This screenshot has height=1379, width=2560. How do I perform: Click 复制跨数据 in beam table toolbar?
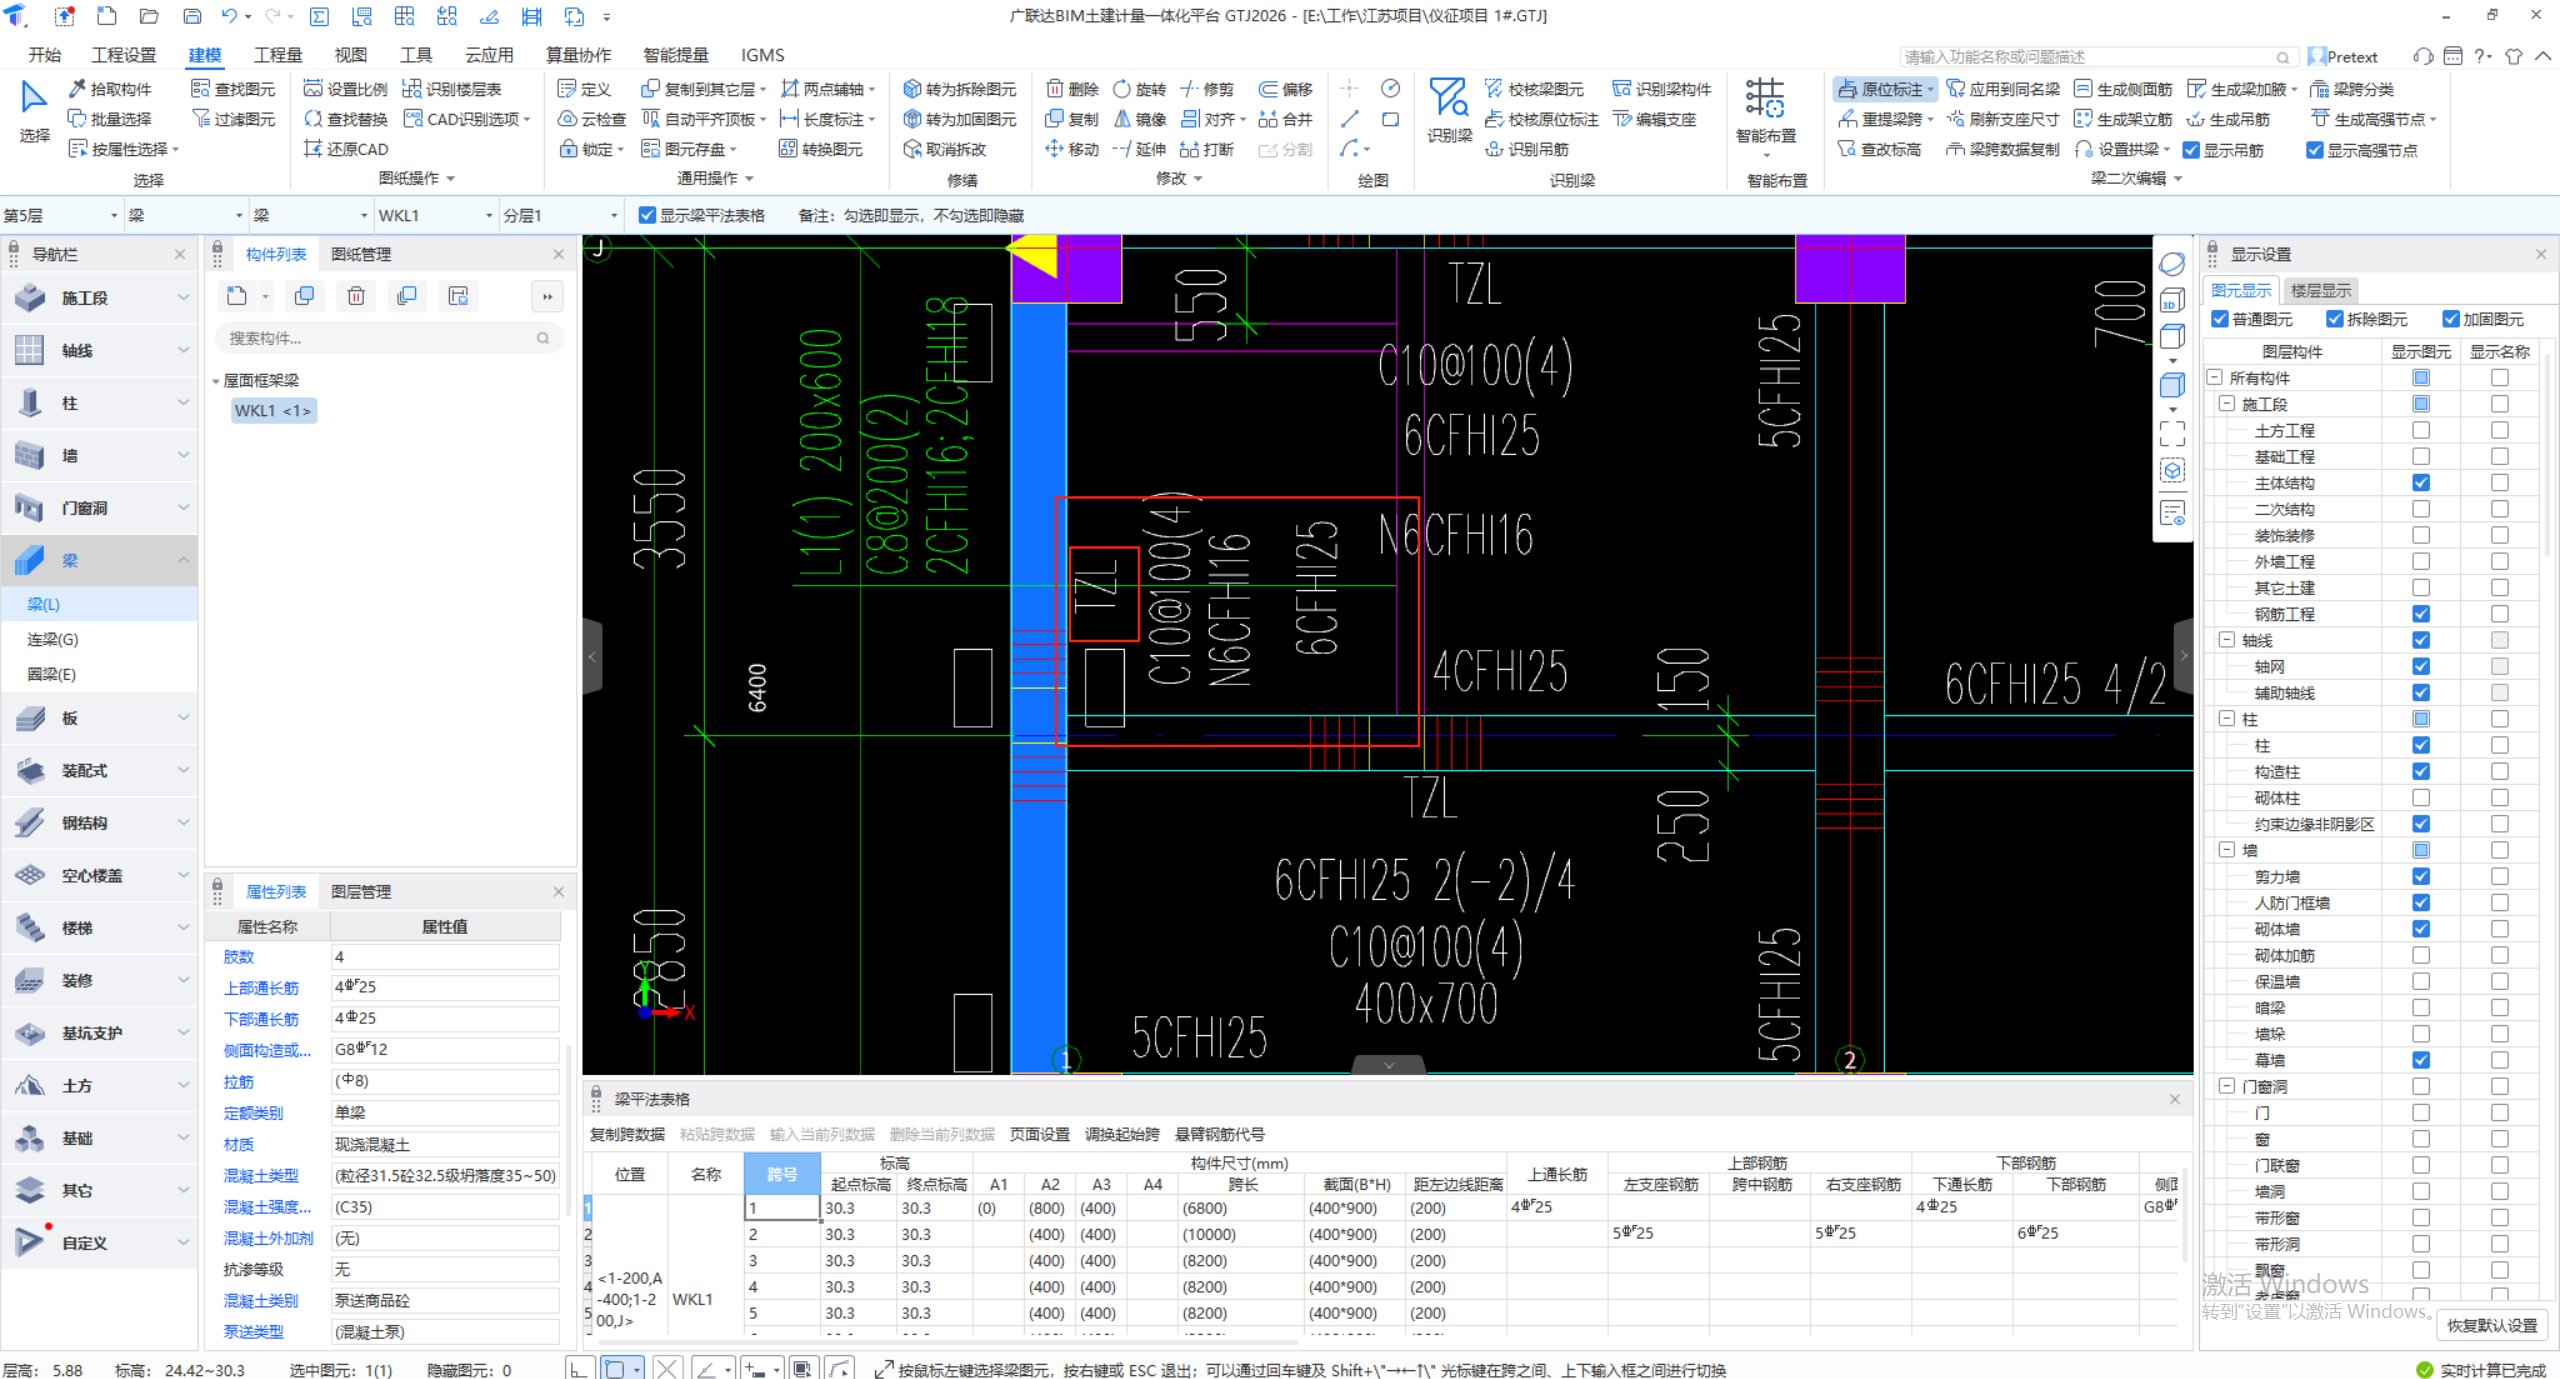point(627,1133)
